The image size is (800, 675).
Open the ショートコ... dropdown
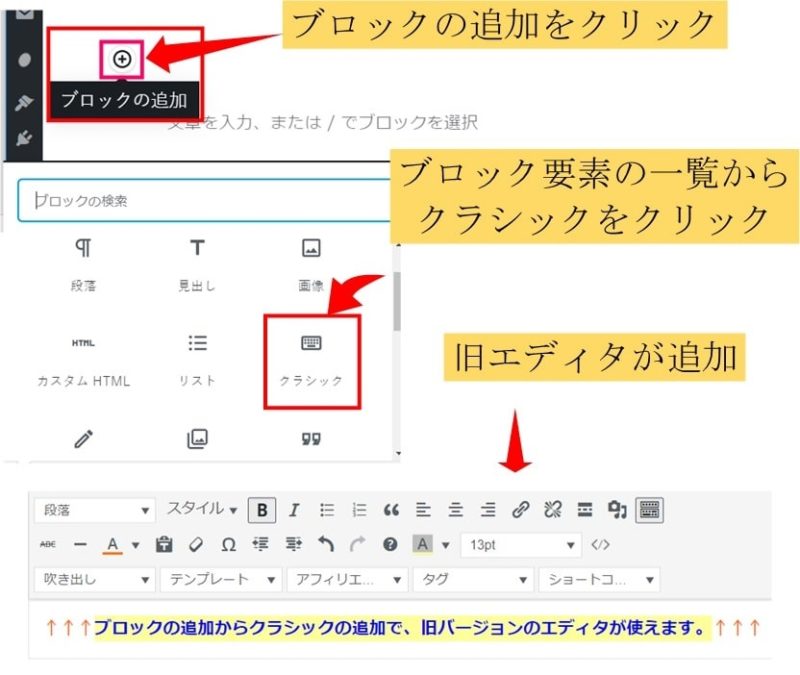[x=599, y=580]
